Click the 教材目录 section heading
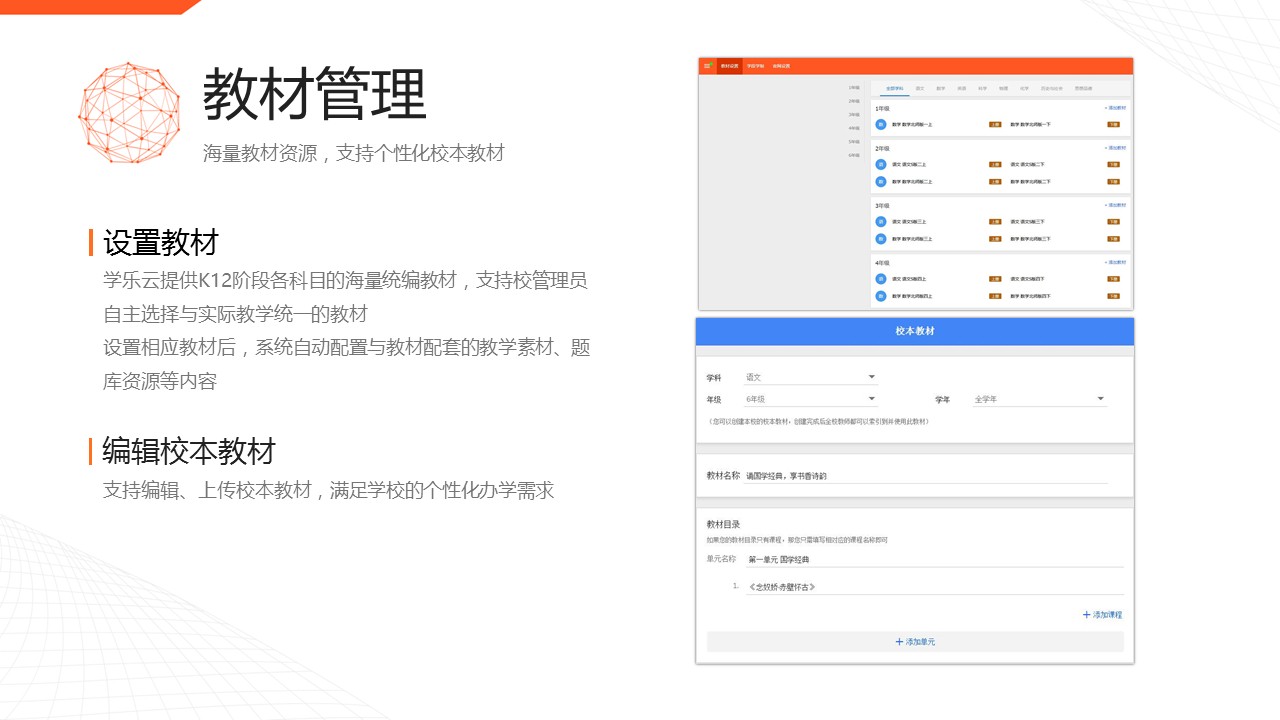Image resolution: width=1280 pixels, height=720 pixels. [x=723, y=524]
